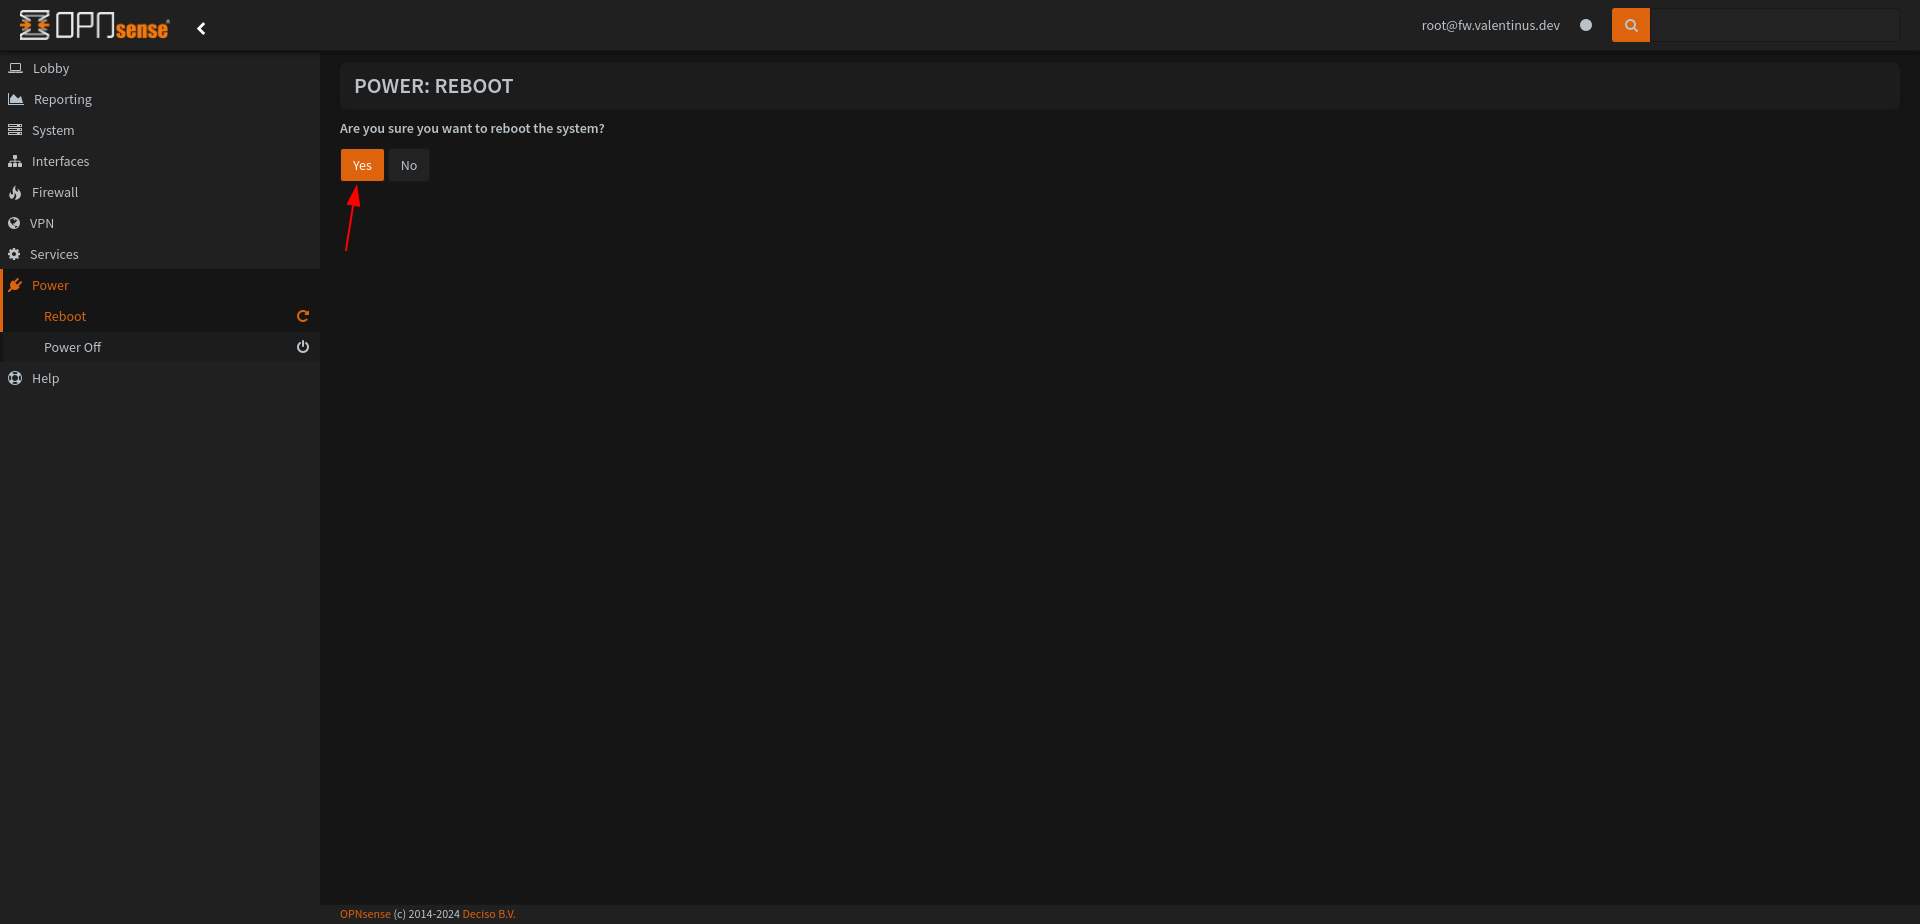The height and width of the screenshot is (924, 1920).
Task: Cancel reboot with the No button
Action: pos(409,165)
